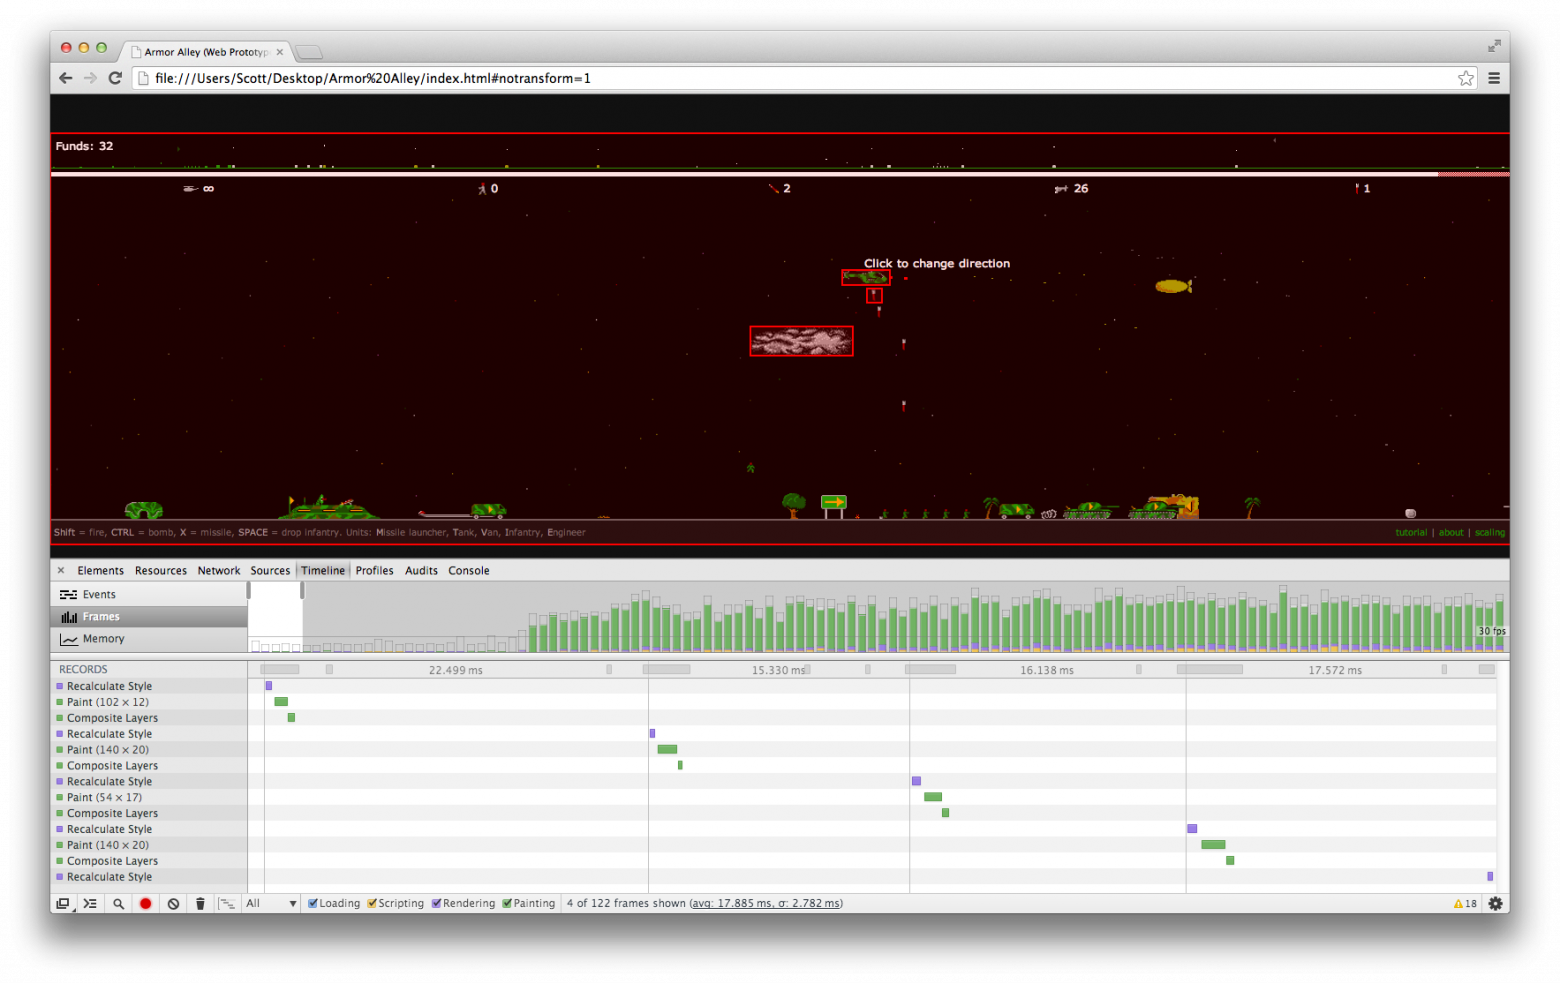This screenshot has width=1560, height=983.
Task: Click the yellow balloon in the sky
Action: click(1173, 287)
